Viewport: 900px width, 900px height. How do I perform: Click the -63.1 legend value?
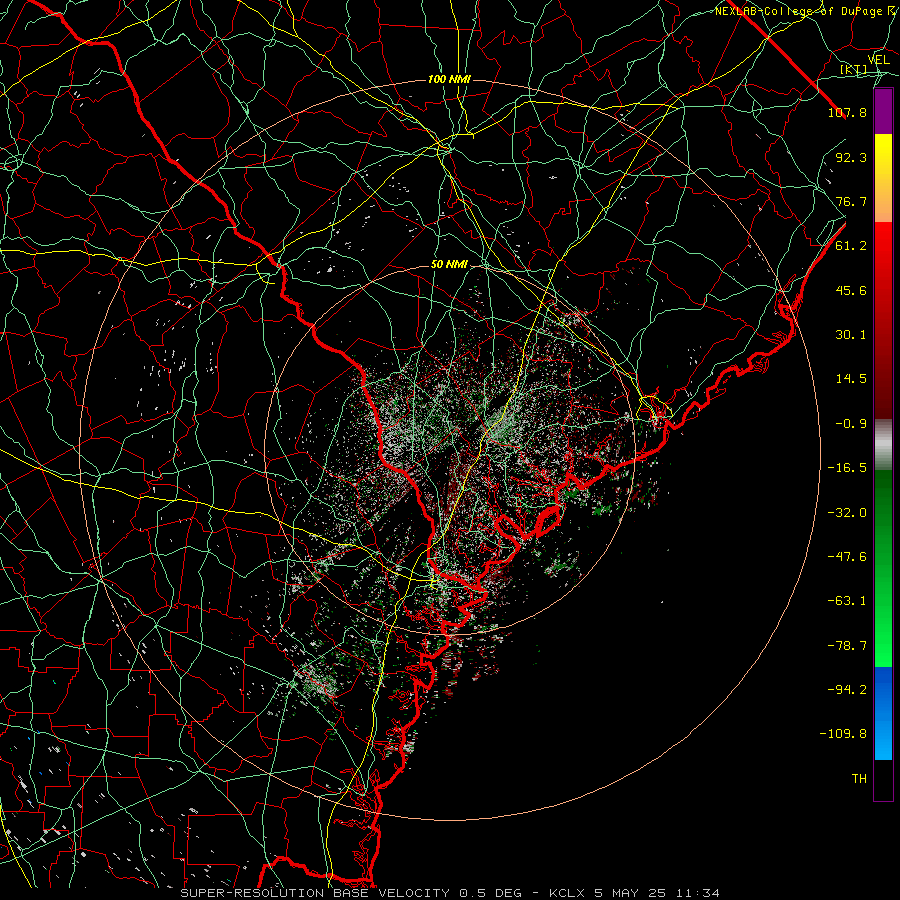847,601
